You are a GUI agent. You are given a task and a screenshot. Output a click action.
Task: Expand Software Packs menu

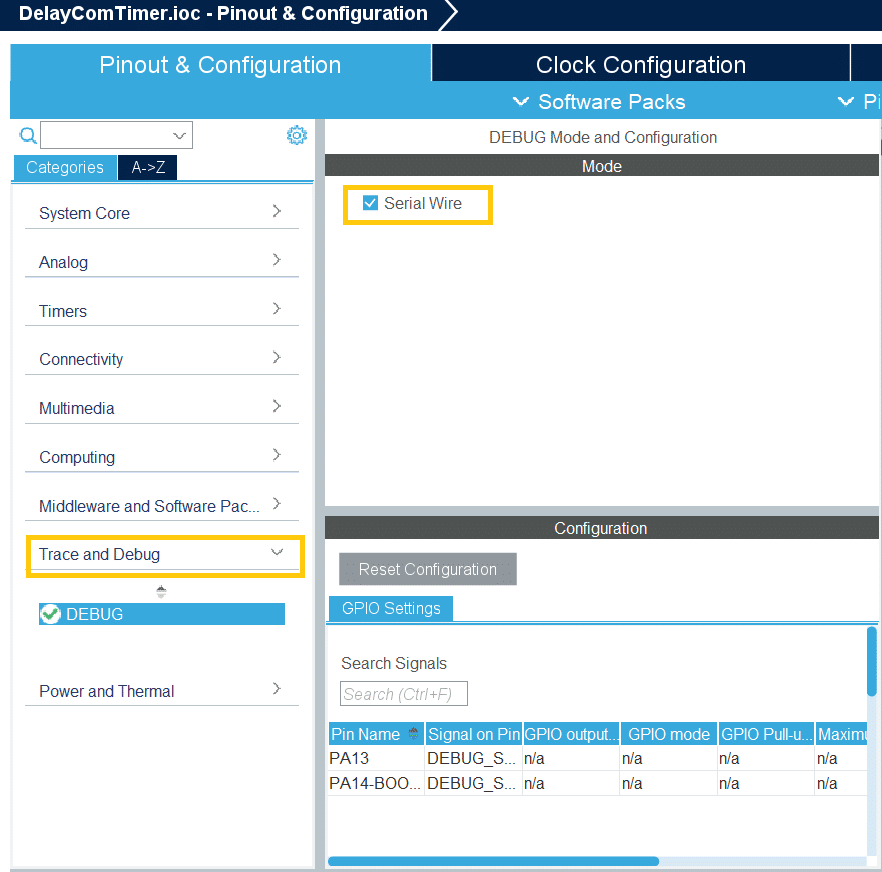click(598, 102)
